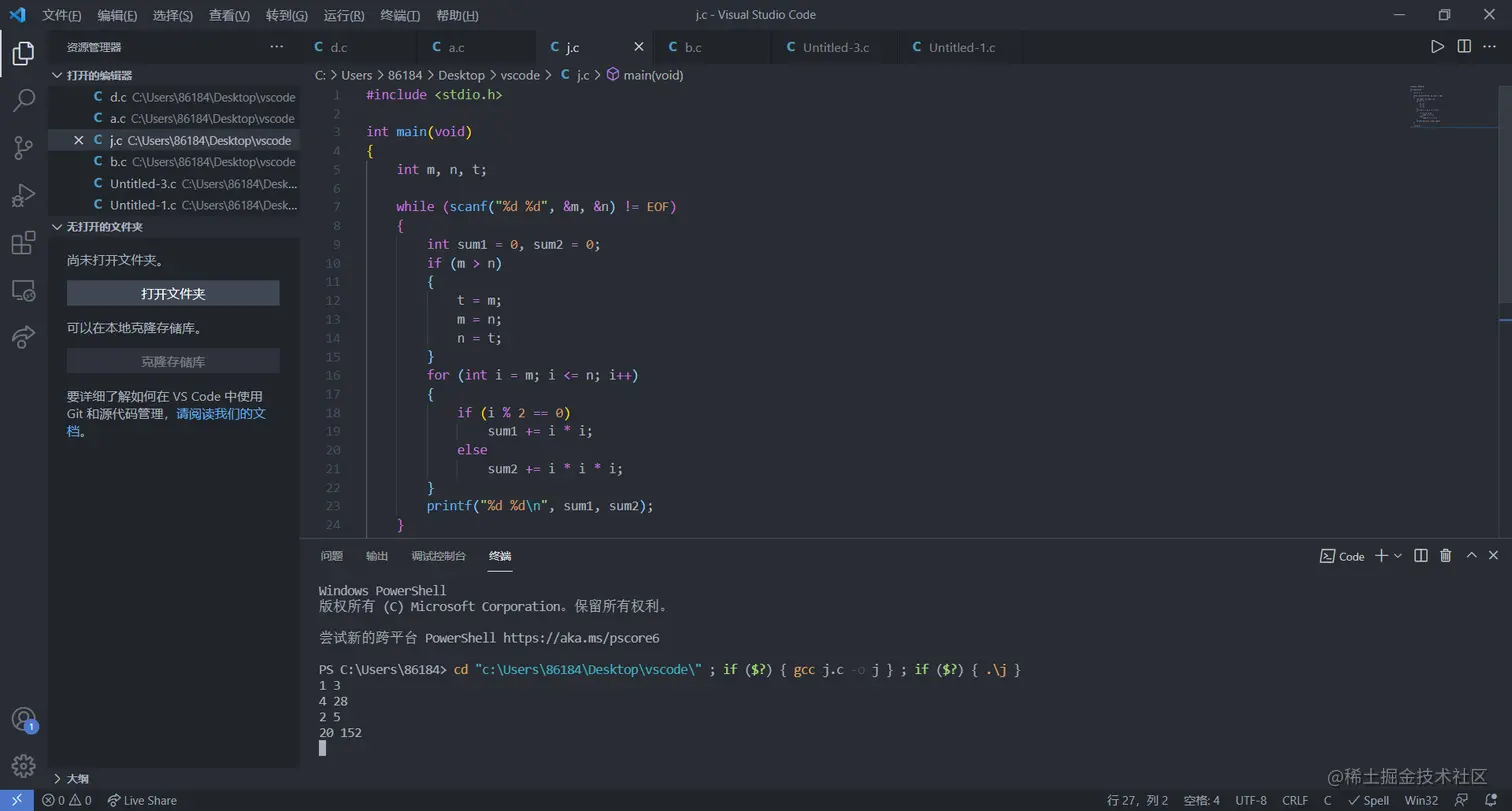Click the Clone Repository button
The image size is (1512, 811).
[x=173, y=362]
